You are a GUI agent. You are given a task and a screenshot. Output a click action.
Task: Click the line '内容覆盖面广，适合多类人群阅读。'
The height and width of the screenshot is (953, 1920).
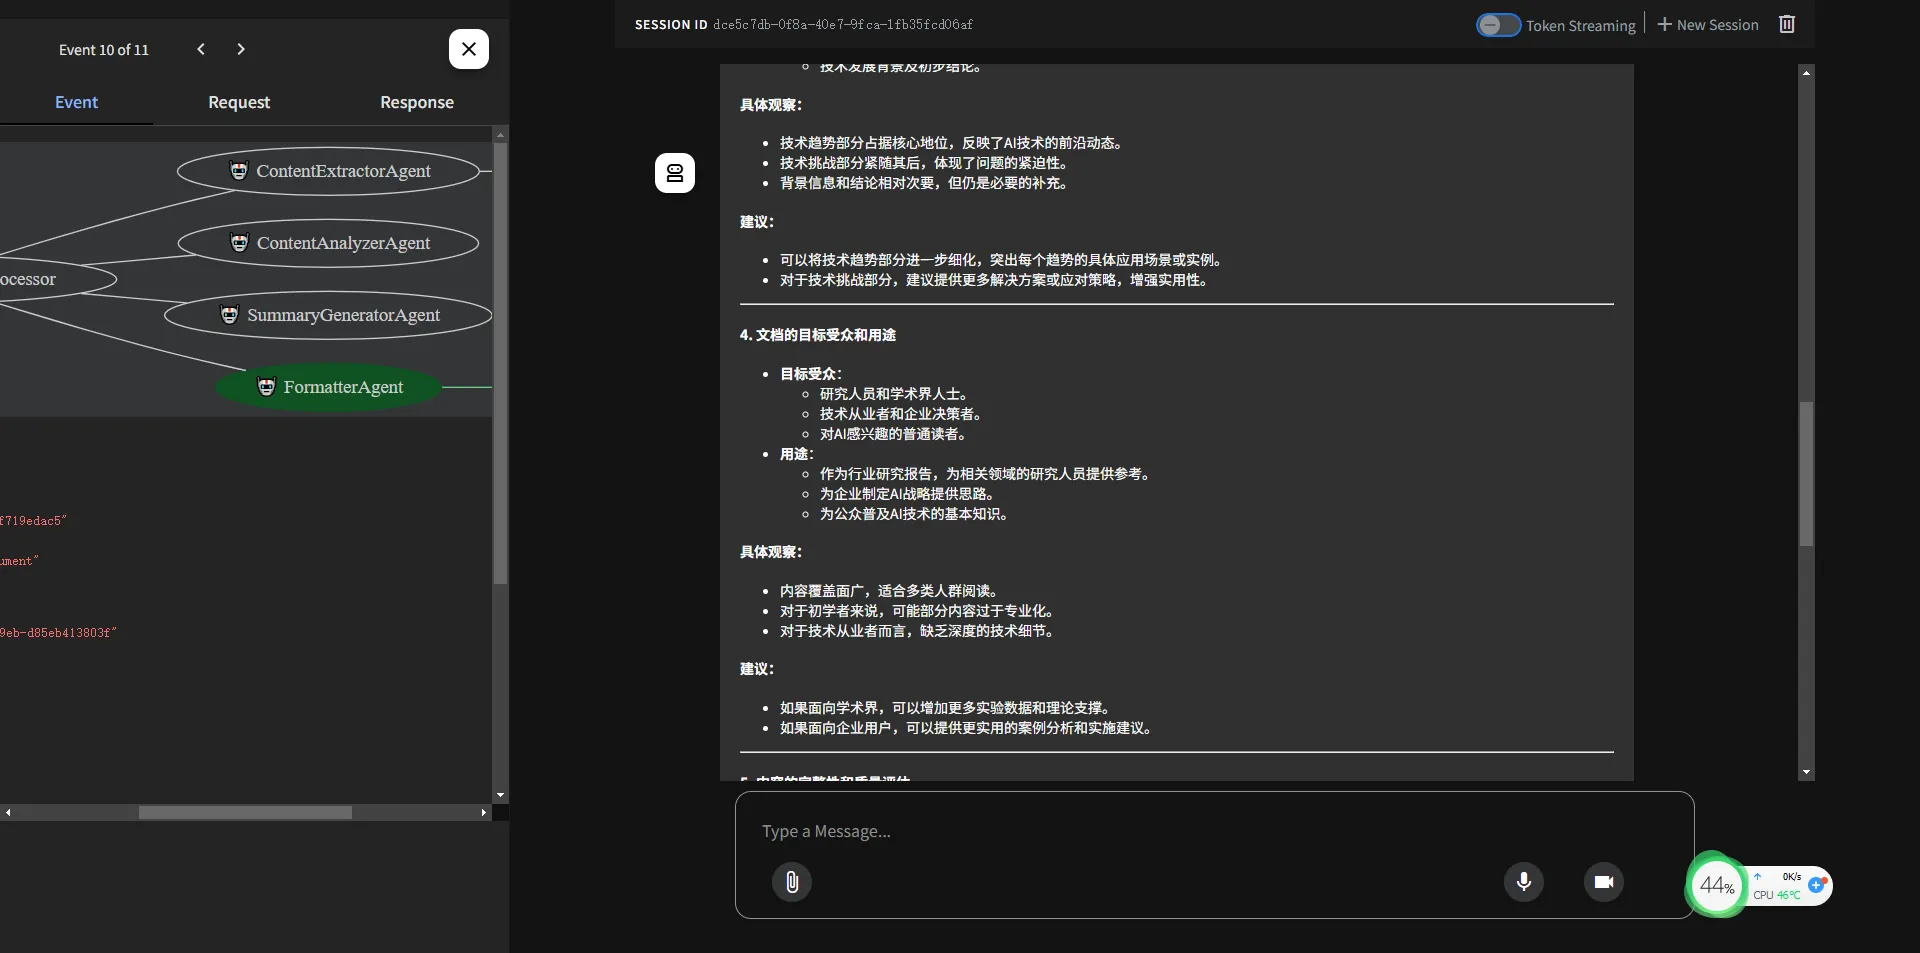tap(891, 591)
